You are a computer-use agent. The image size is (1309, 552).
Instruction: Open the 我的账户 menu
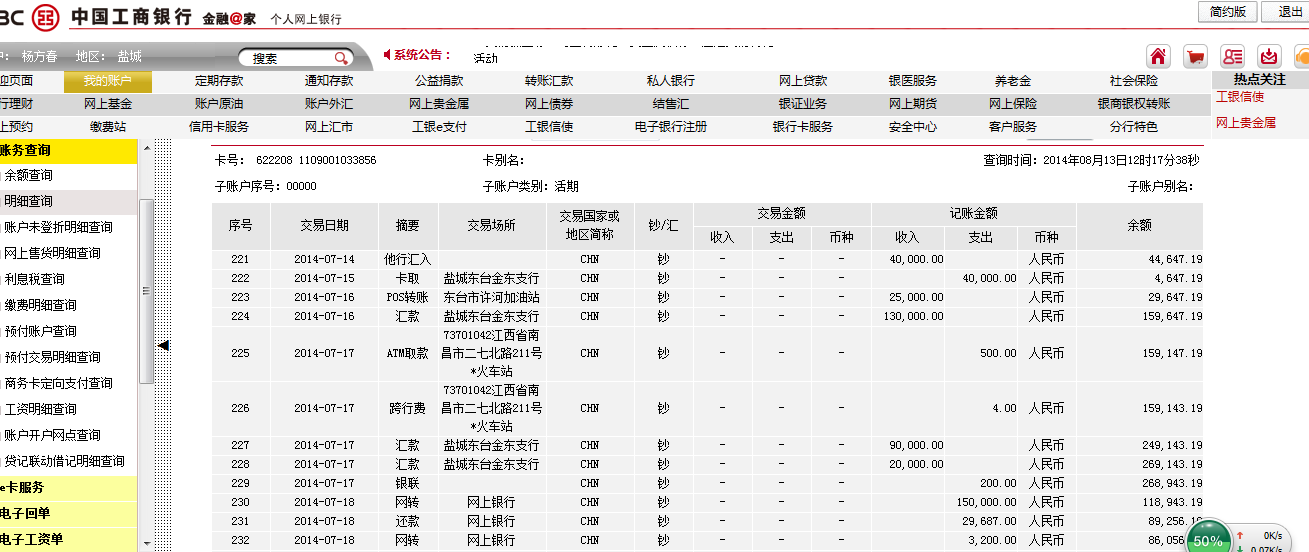coord(107,81)
